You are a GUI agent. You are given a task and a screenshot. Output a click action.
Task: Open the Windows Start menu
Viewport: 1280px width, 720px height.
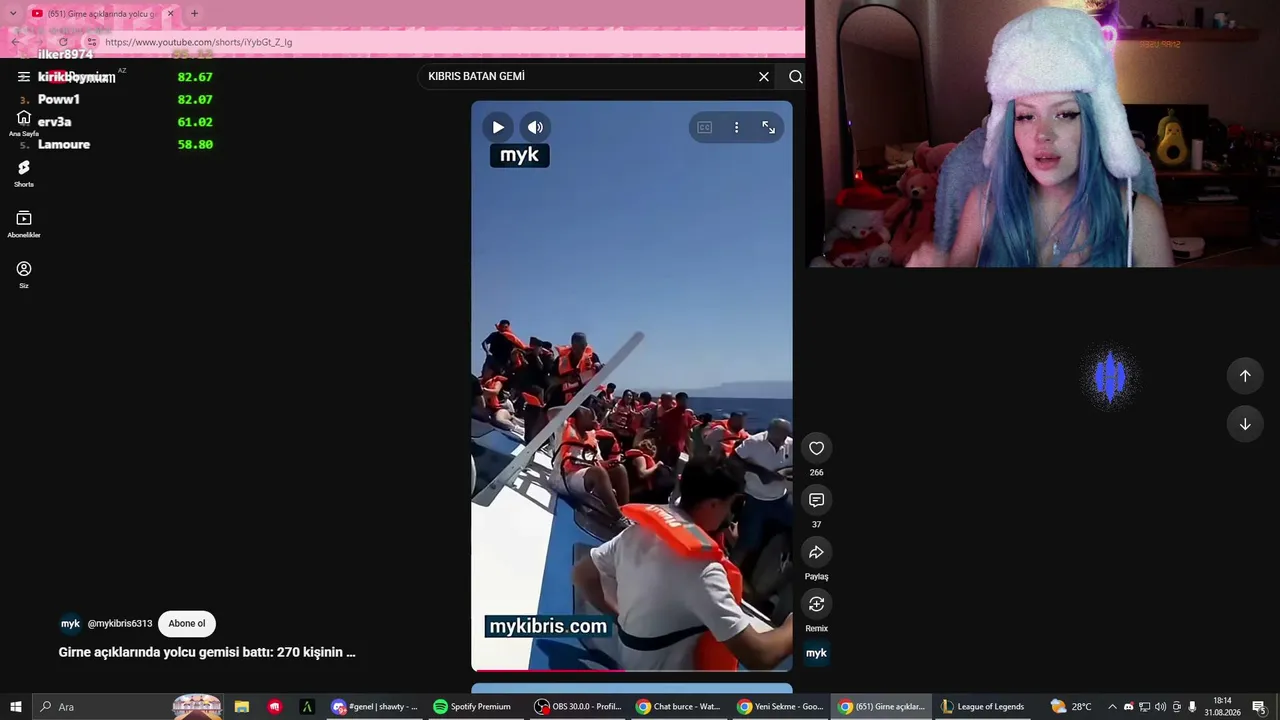(15, 707)
